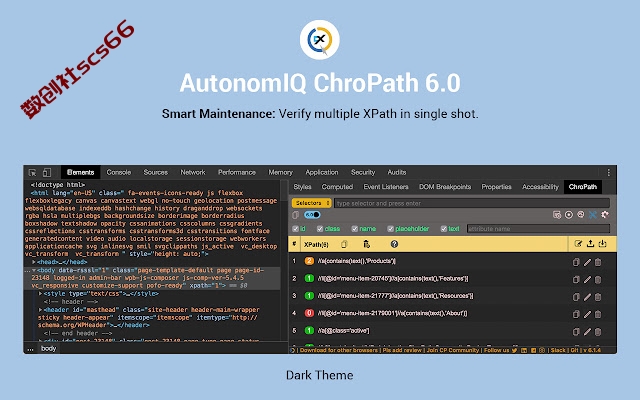The image size is (640, 400).
Task: Toggle the 6.0 version switch
Action: coord(312,215)
